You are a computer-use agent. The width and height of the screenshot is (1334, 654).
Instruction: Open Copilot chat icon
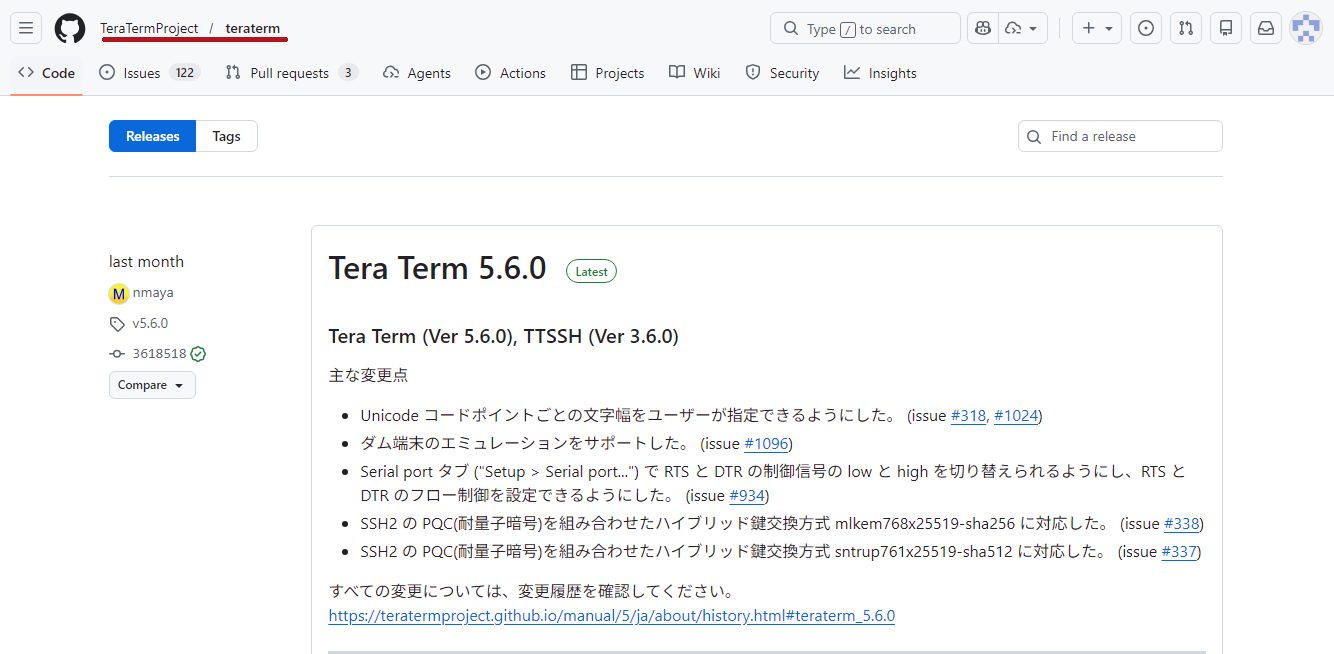982,28
